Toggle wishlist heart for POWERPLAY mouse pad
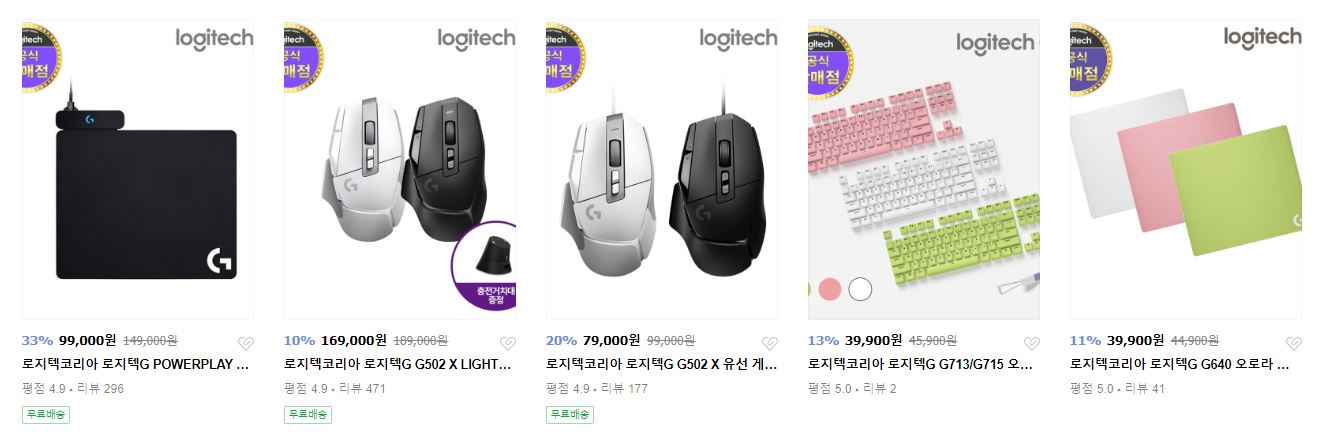The height and width of the screenshot is (441, 1322). point(245,343)
